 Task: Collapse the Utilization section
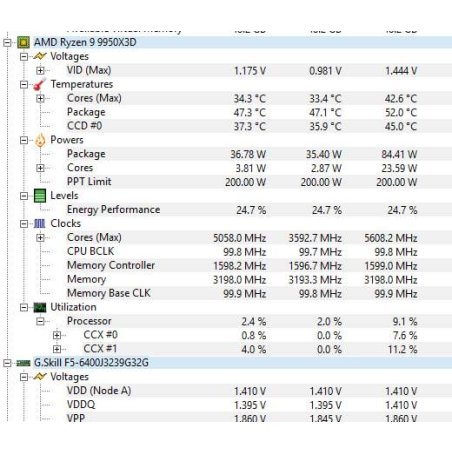pyautogui.click(x=24, y=307)
